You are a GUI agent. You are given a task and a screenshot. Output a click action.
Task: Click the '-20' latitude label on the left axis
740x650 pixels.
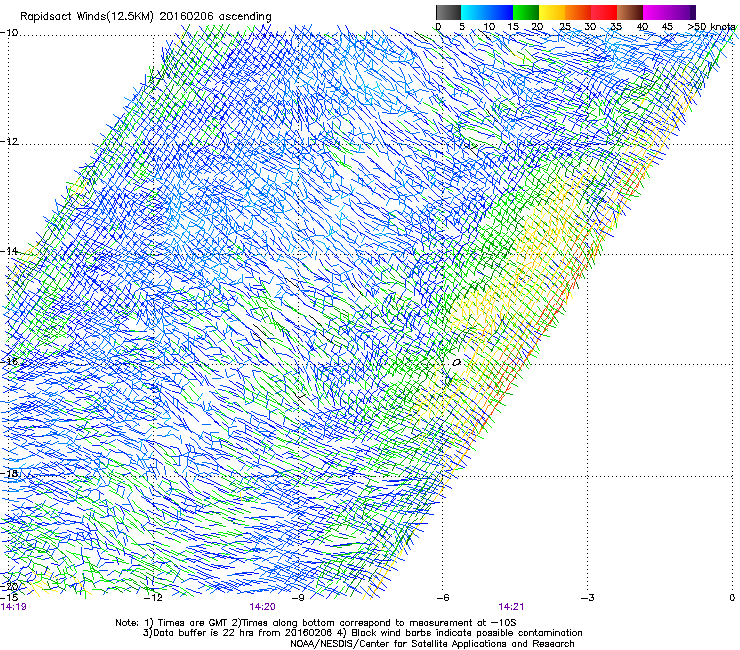tap(10, 586)
